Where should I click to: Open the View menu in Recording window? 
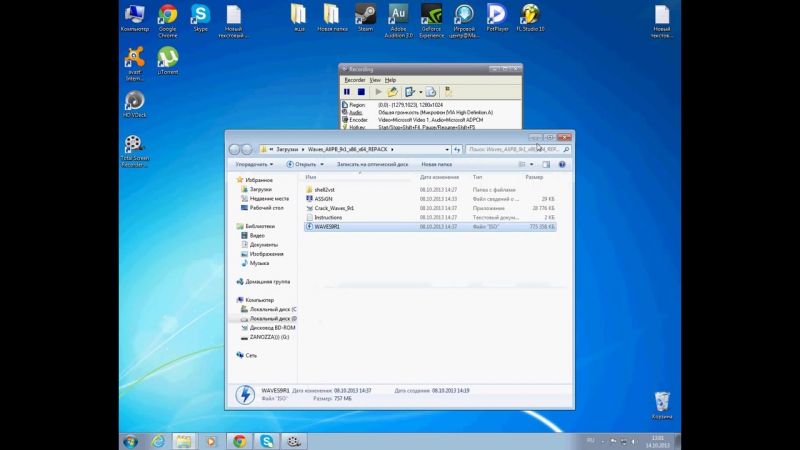point(375,80)
